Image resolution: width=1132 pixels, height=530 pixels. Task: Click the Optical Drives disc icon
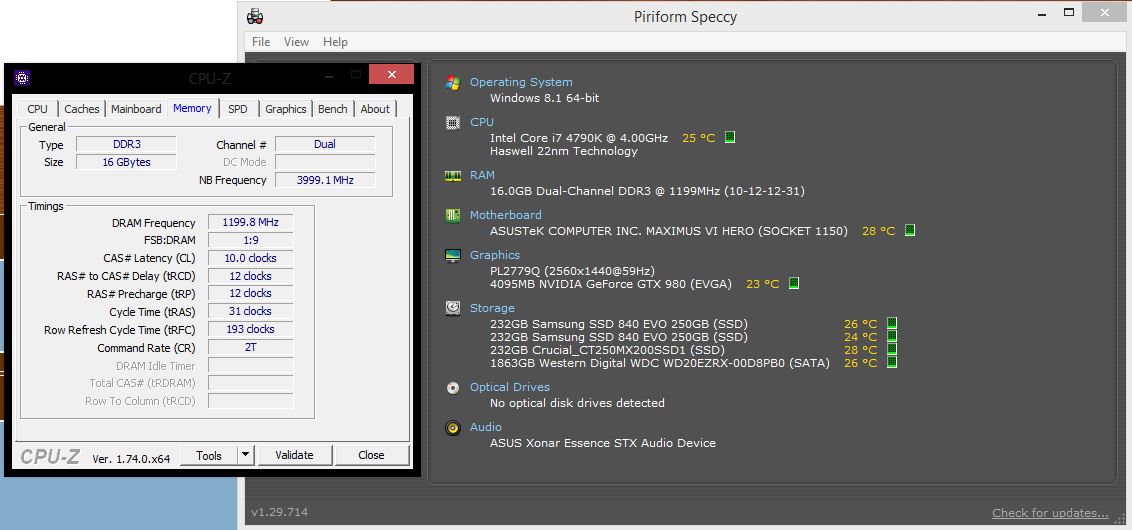[x=453, y=388]
